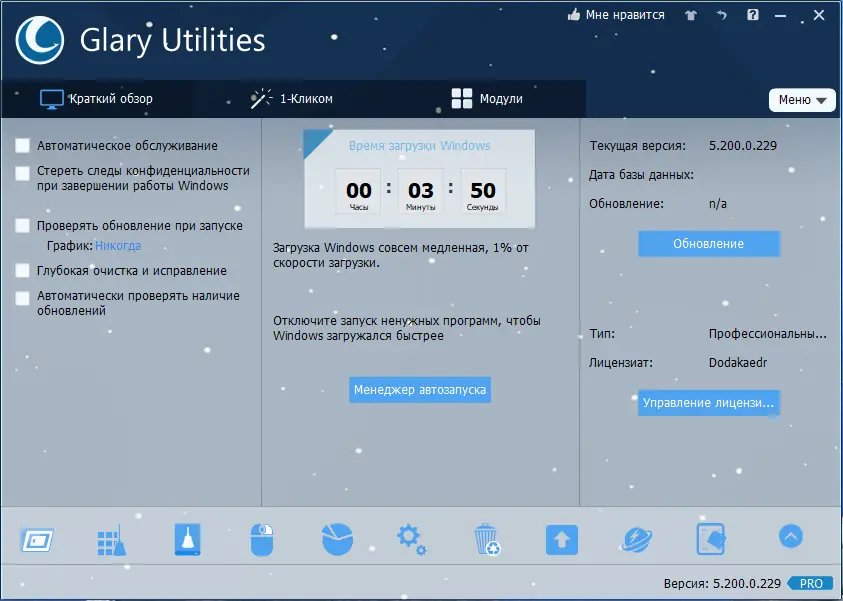
Task: Launch Registry Cleaner grid-with-broom icon
Action: click(x=112, y=540)
